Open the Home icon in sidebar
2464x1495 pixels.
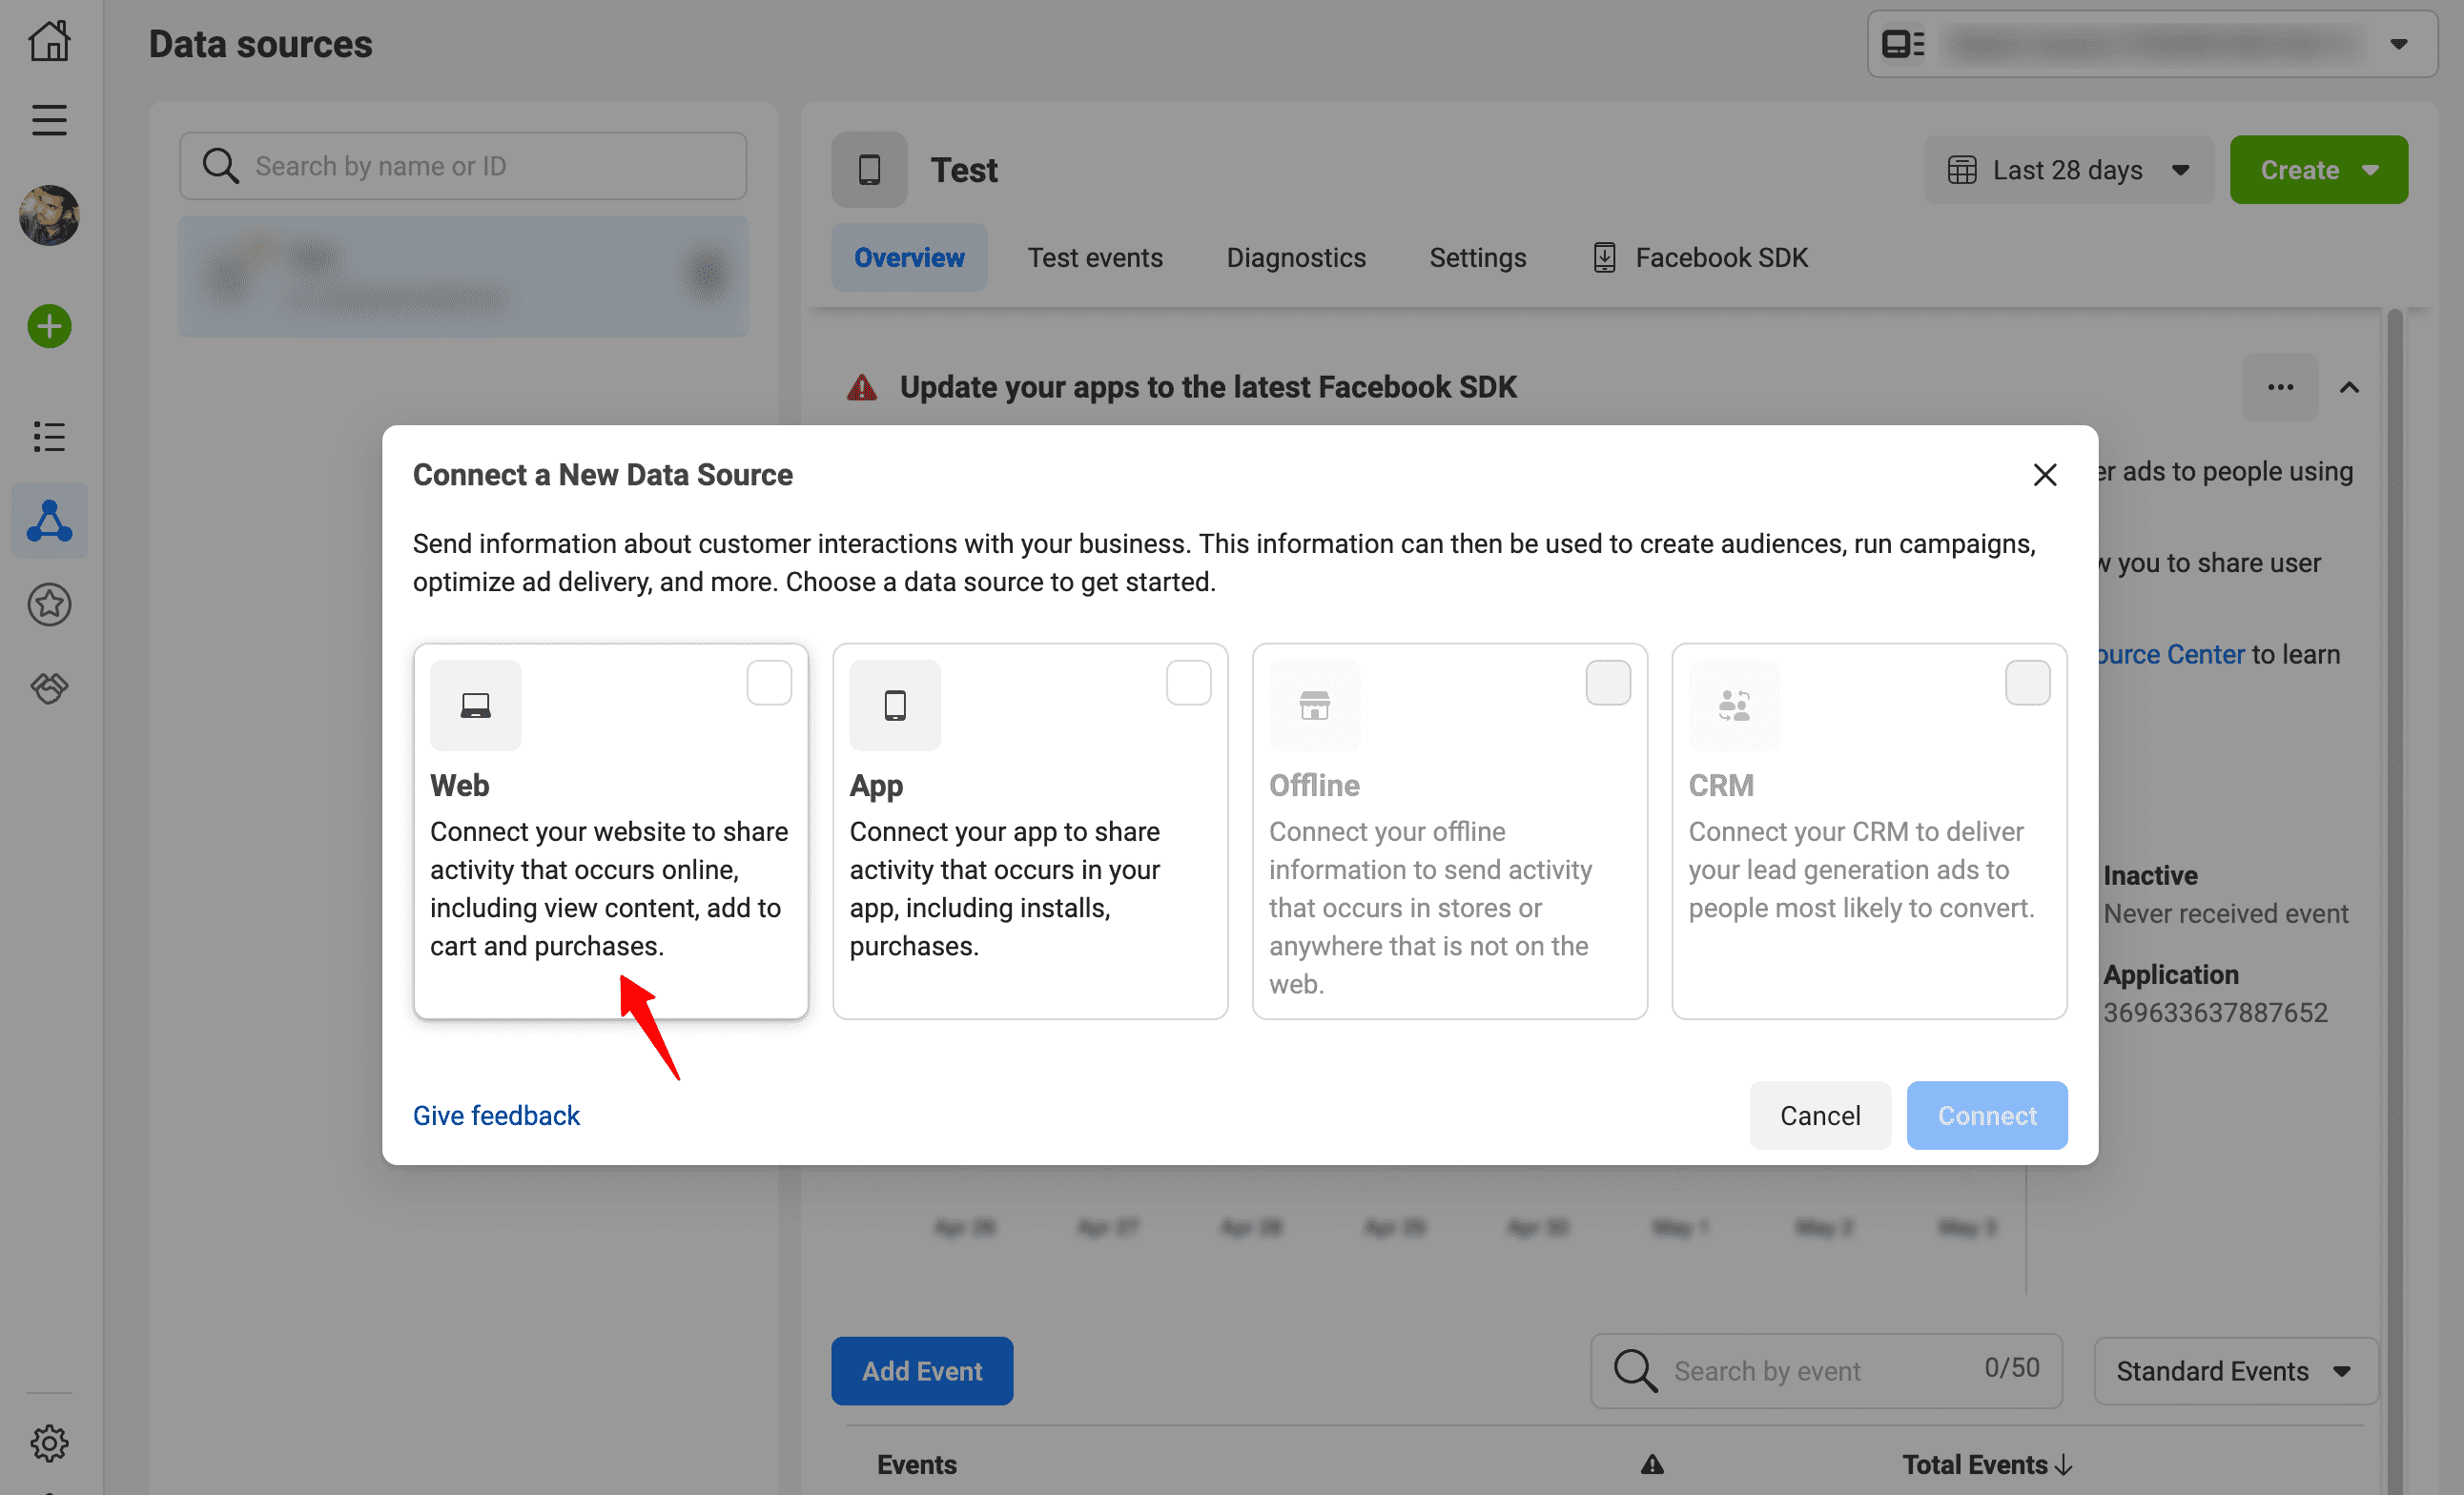49,41
